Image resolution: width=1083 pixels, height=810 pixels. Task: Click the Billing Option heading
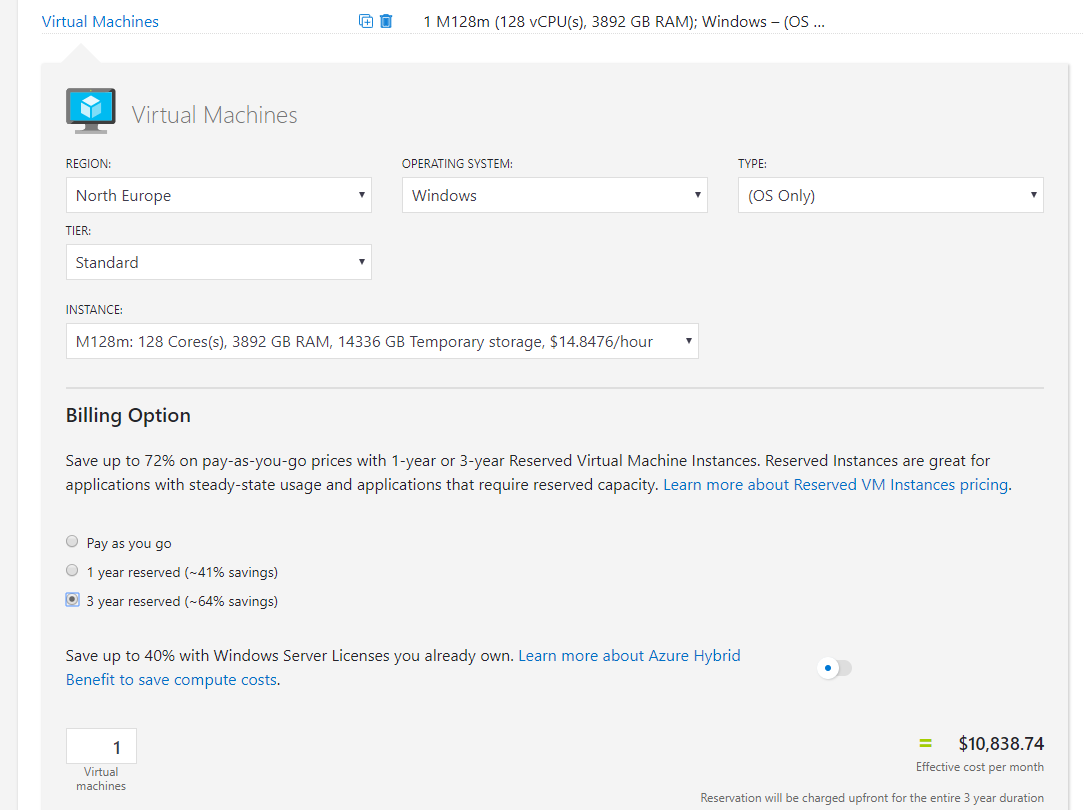tap(128, 416)
